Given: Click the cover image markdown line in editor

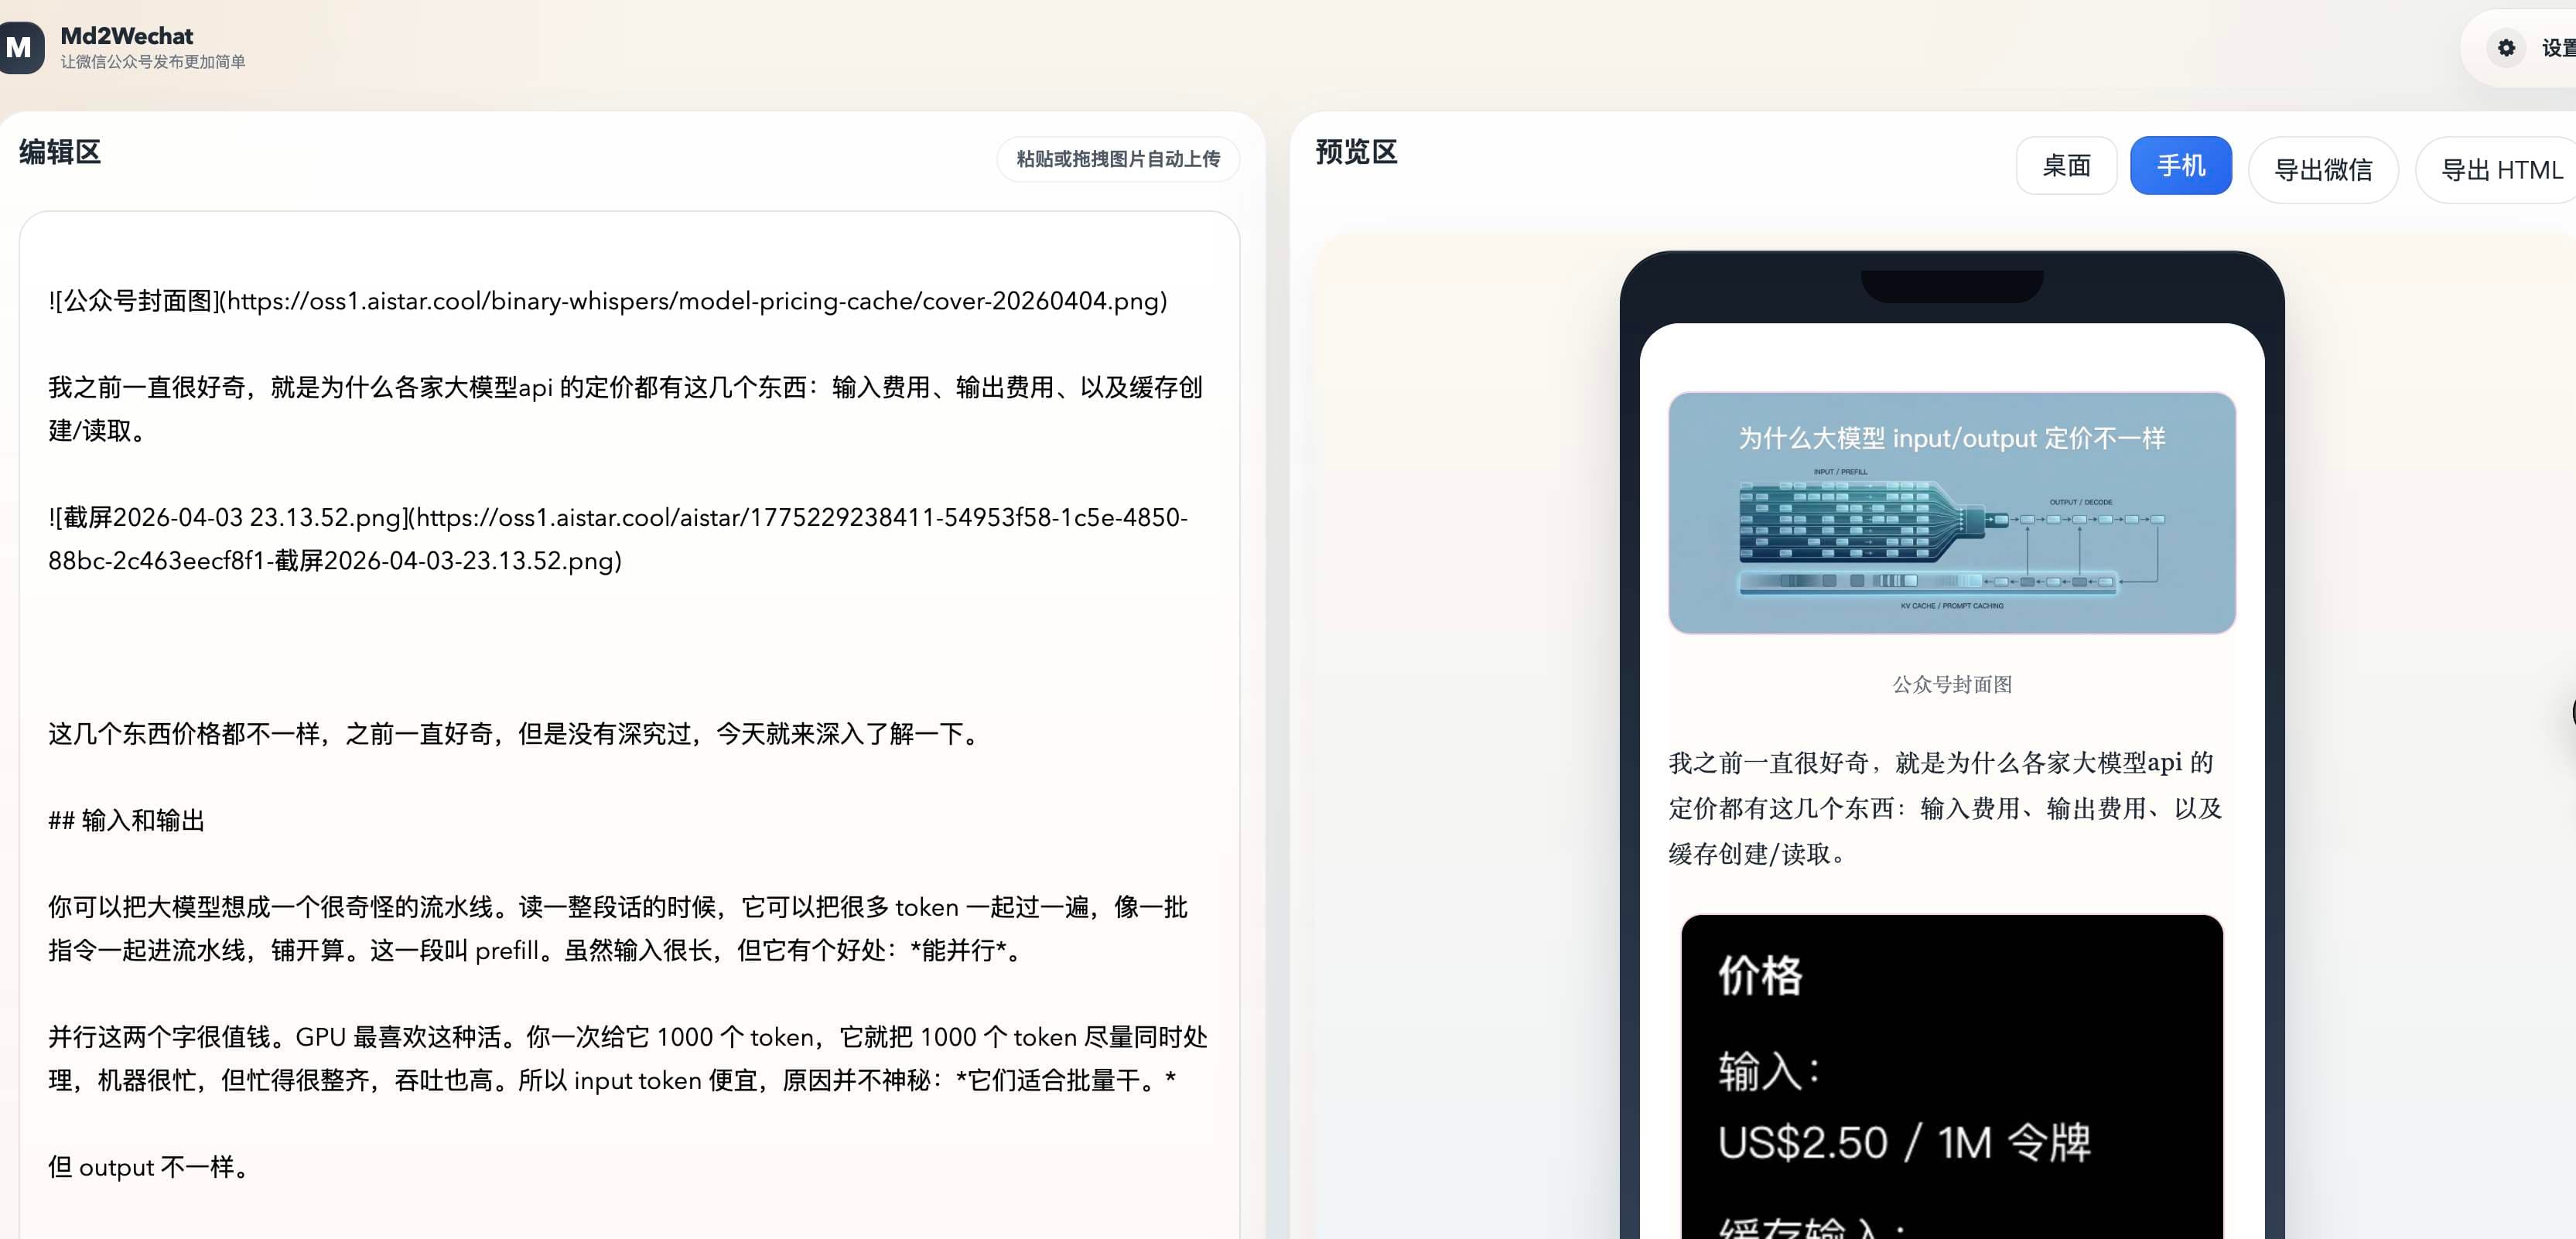Looking at the screenshot, I should point(608,301).
